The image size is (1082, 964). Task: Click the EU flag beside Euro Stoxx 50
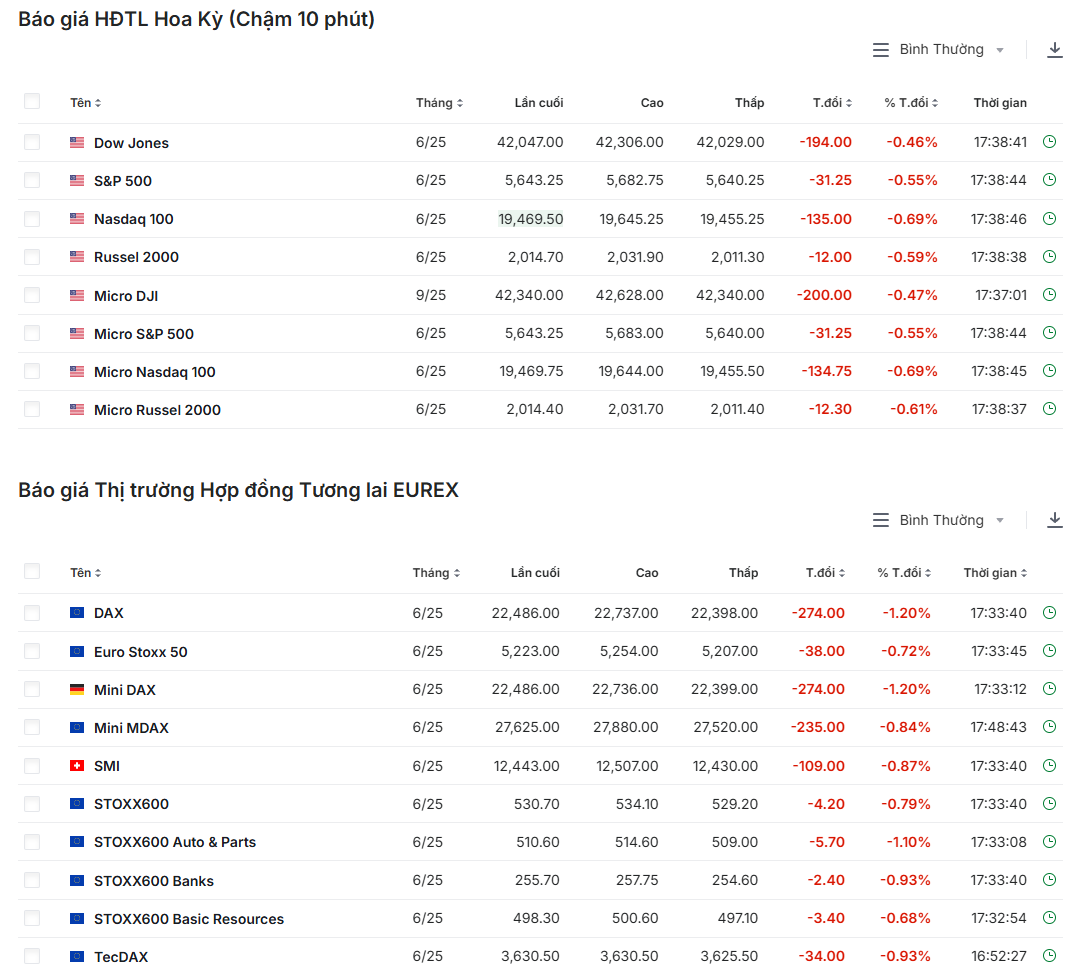[77, 651]
